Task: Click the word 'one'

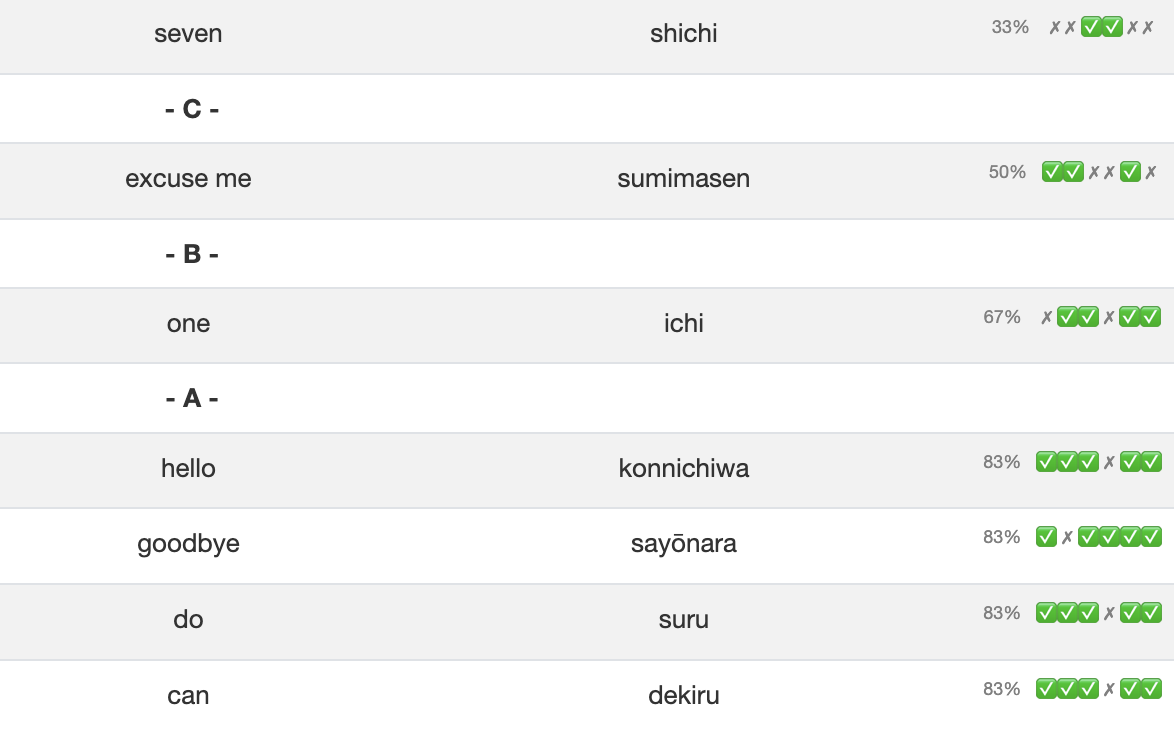Action: [188, 324]
